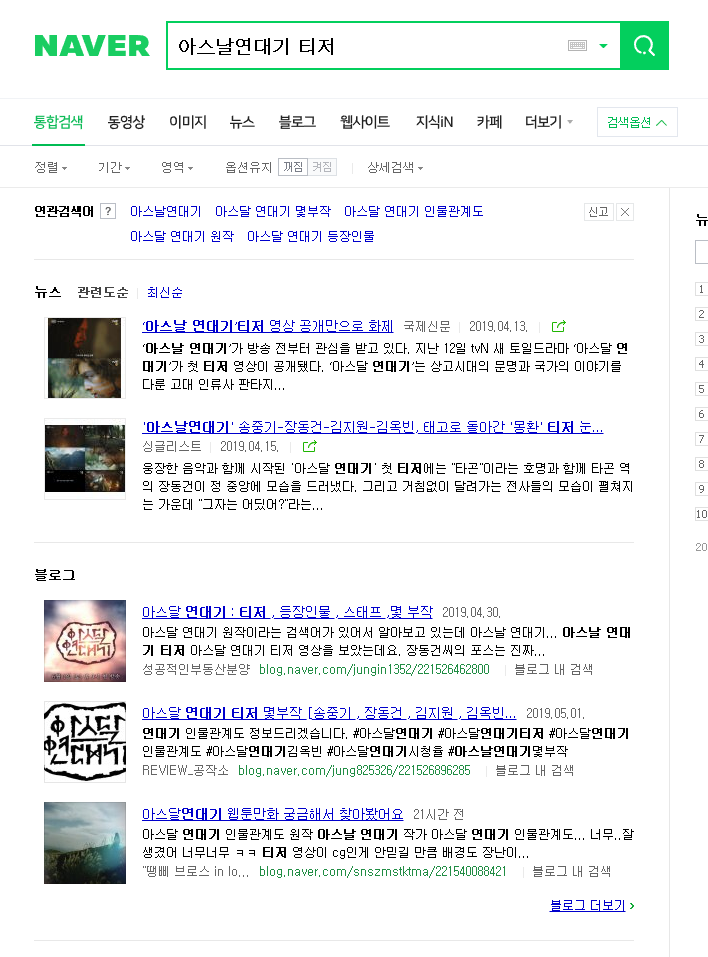Expand the 더보기 menu
708x957 pixels.
click(x=549, y=122)
